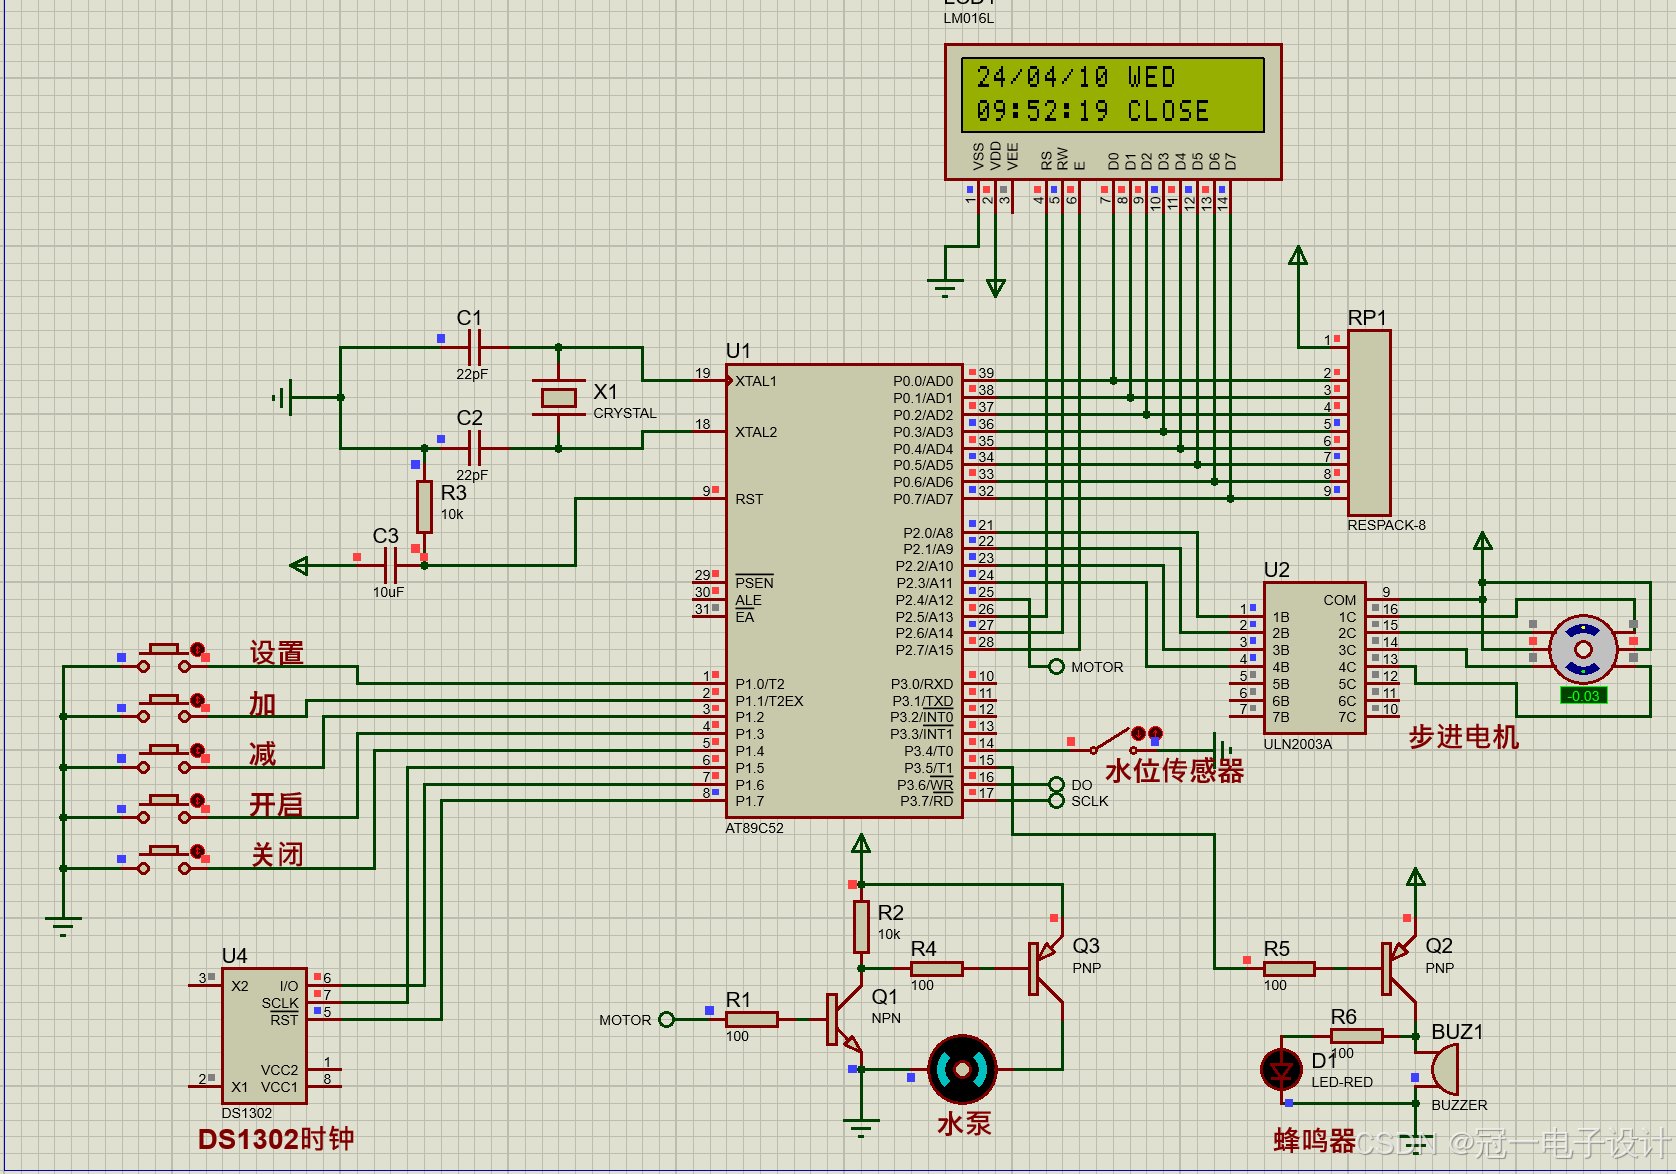Select the RESPACK-8 resistor pack RP1
The width and height of the screenshot is (1676, 1174).
(1369, 423)
